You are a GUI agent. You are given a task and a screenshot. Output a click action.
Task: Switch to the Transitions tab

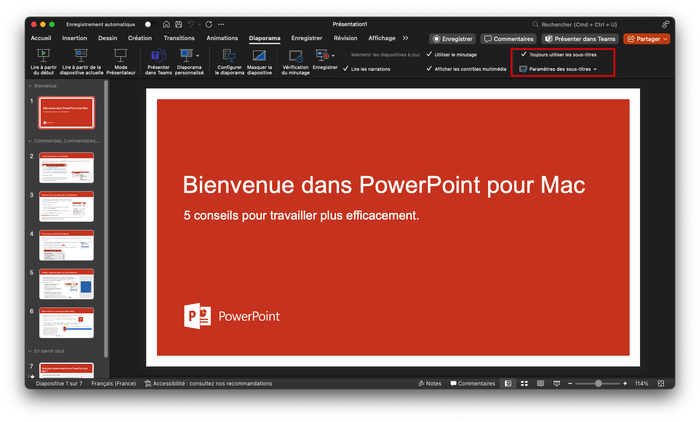[179, 38]
